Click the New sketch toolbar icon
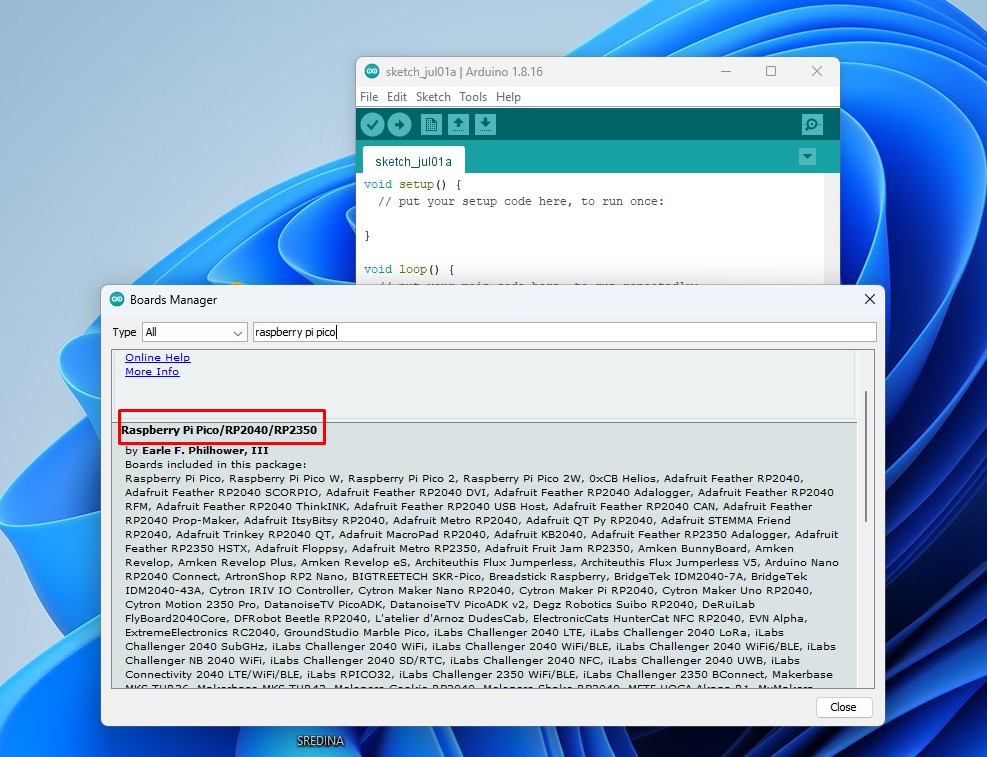 pyautogui.click(x=431, y=124)
